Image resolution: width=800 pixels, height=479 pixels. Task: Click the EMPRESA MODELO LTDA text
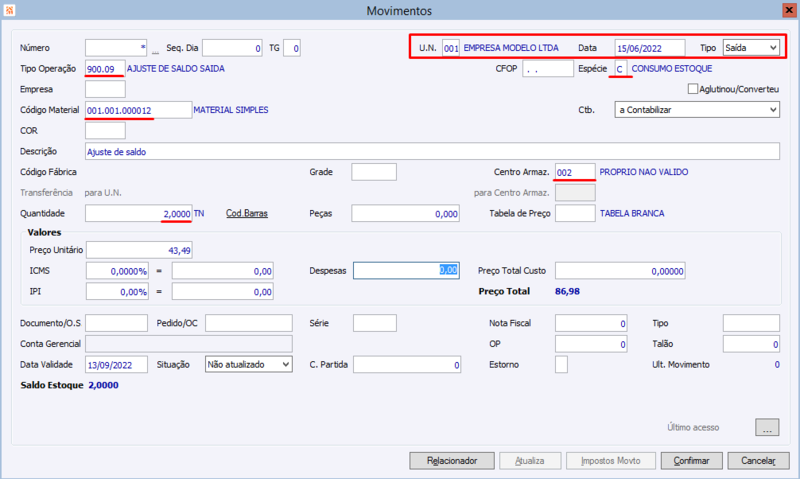pos(511,48)
